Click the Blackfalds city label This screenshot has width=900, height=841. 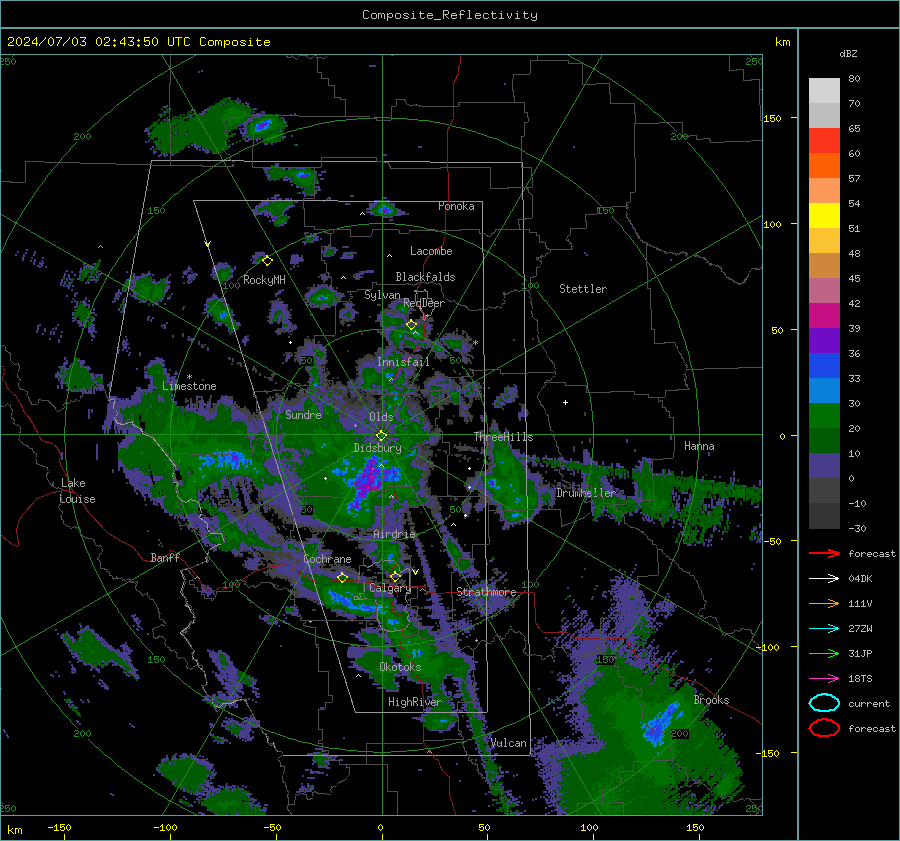(425, 277)
